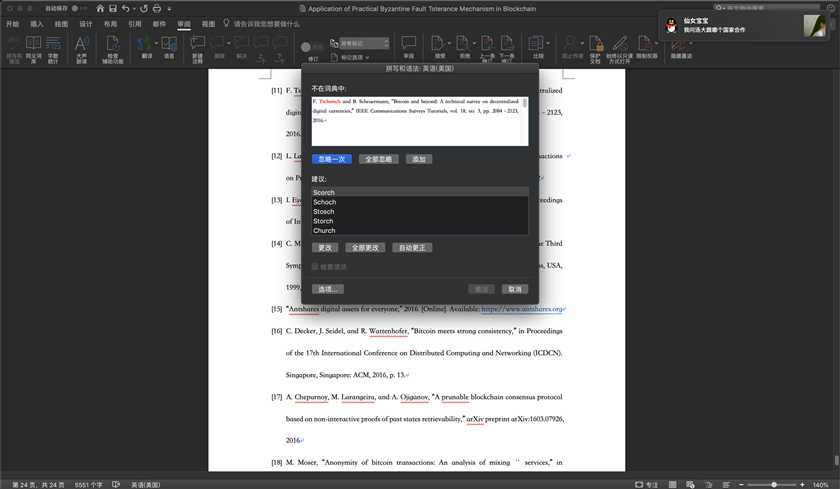Open the Word Count (字数统计) tool
This screenshot has height=489, width=840.
(x=53, y=49)
